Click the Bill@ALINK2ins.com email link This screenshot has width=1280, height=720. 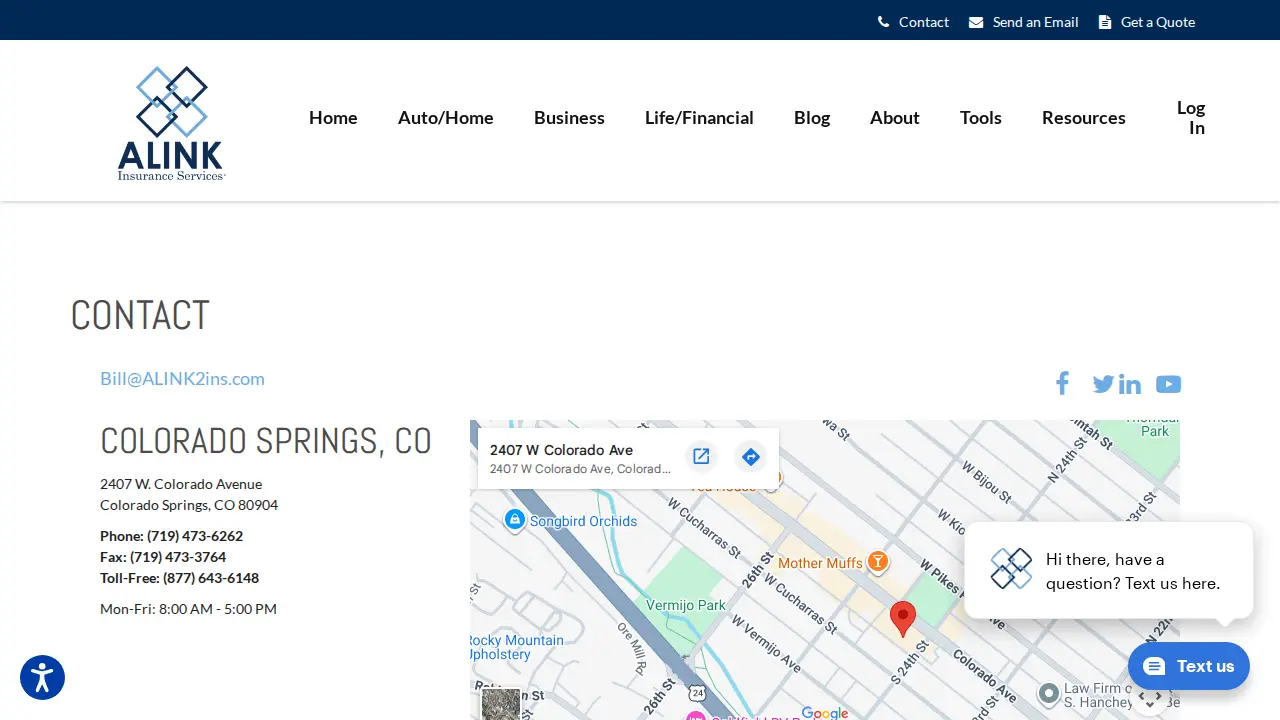pos(182,378)
